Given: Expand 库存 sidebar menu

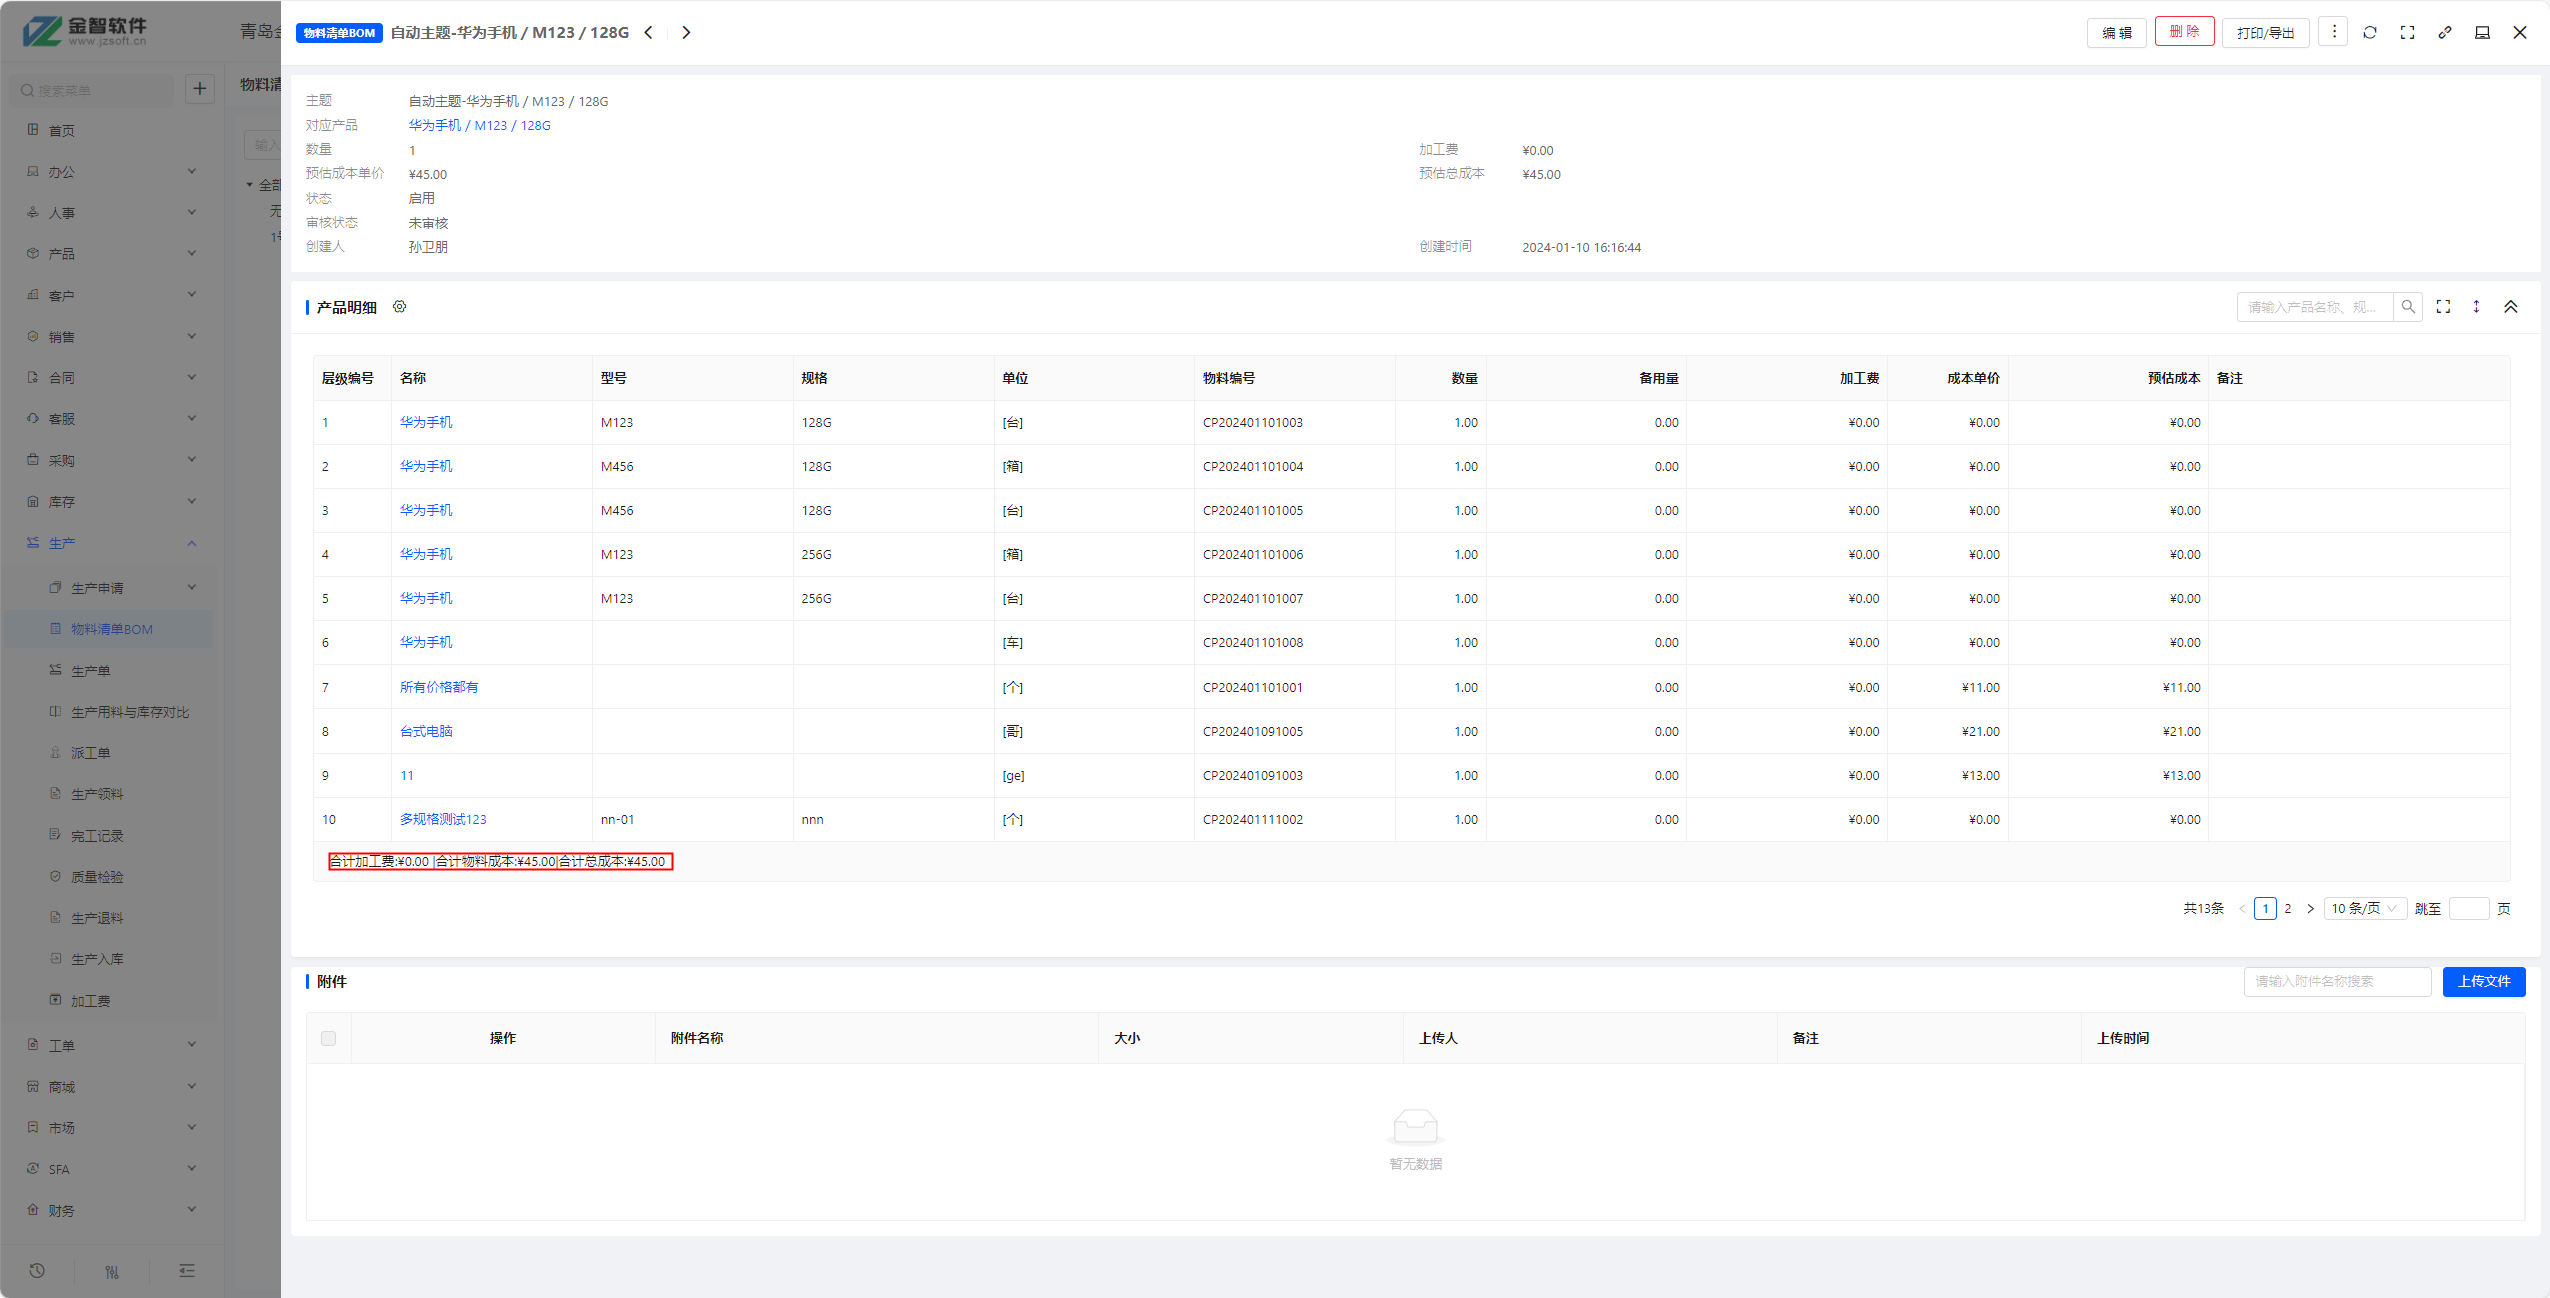Looking at the screenshot, I should pyautogui.click(x=110, y=502).
